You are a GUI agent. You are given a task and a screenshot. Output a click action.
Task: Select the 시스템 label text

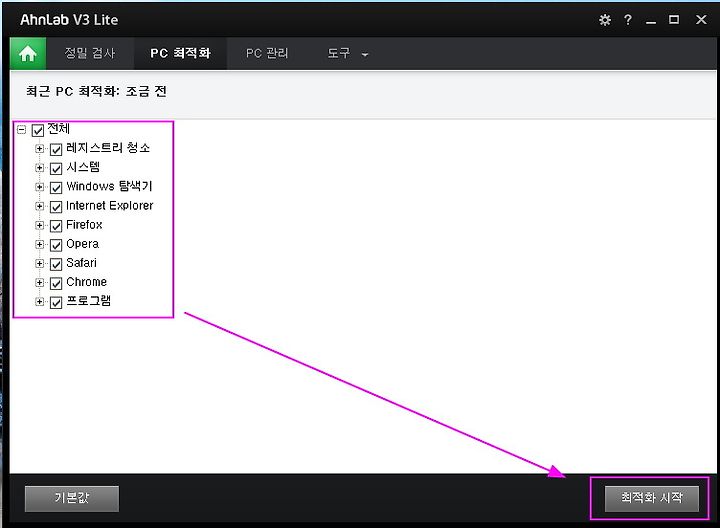[x=83, y=167]
